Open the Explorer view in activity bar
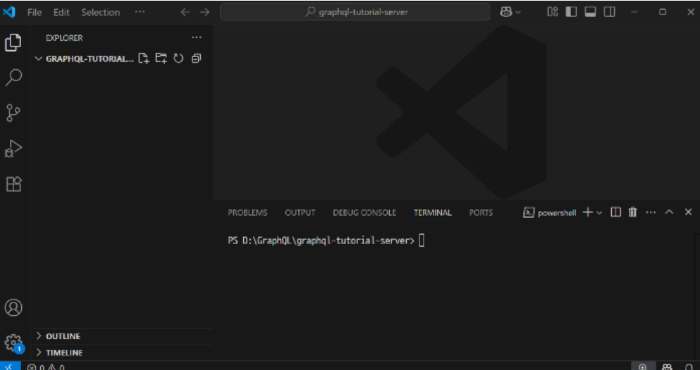Screen dimensions: 700x370 [x=13, y=42]
